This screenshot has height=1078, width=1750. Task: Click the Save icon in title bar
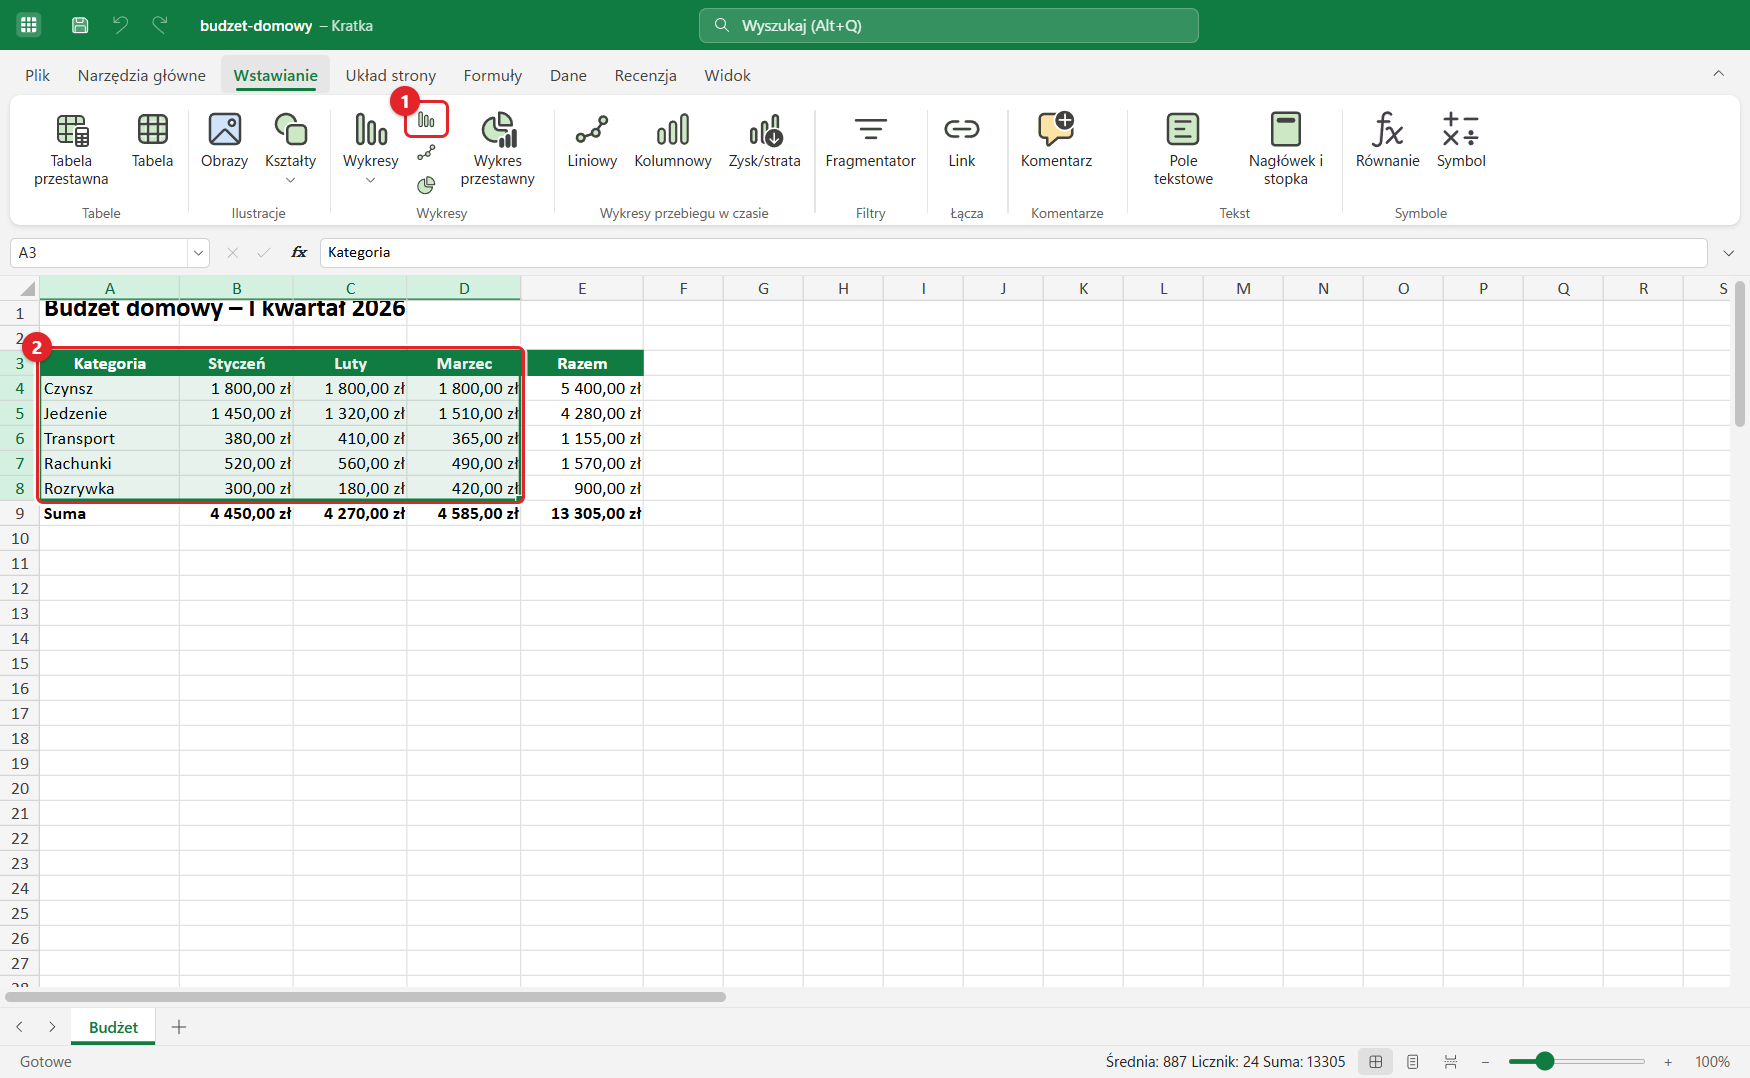[x=80, y=25]
